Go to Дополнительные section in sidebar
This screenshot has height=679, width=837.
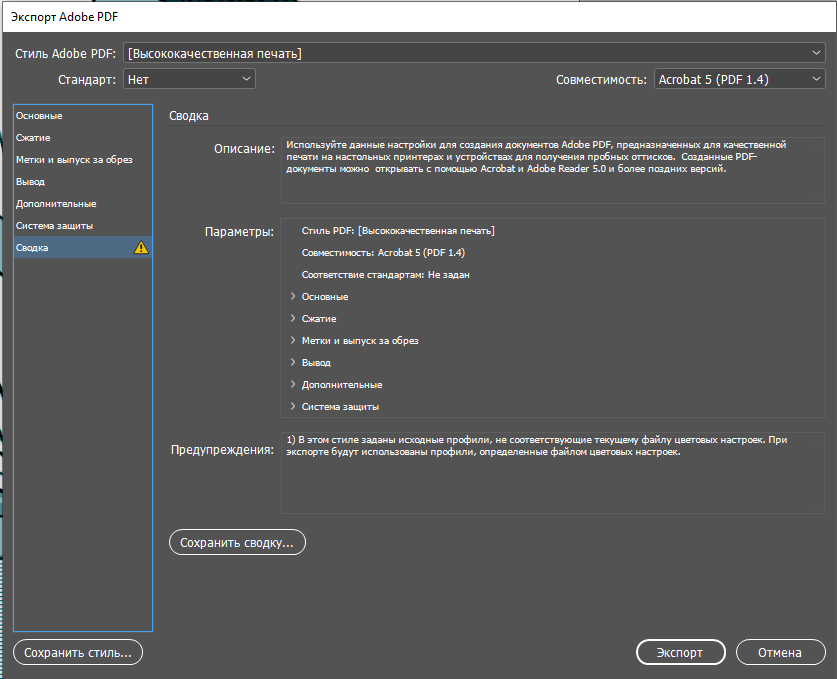pos(83,204)
